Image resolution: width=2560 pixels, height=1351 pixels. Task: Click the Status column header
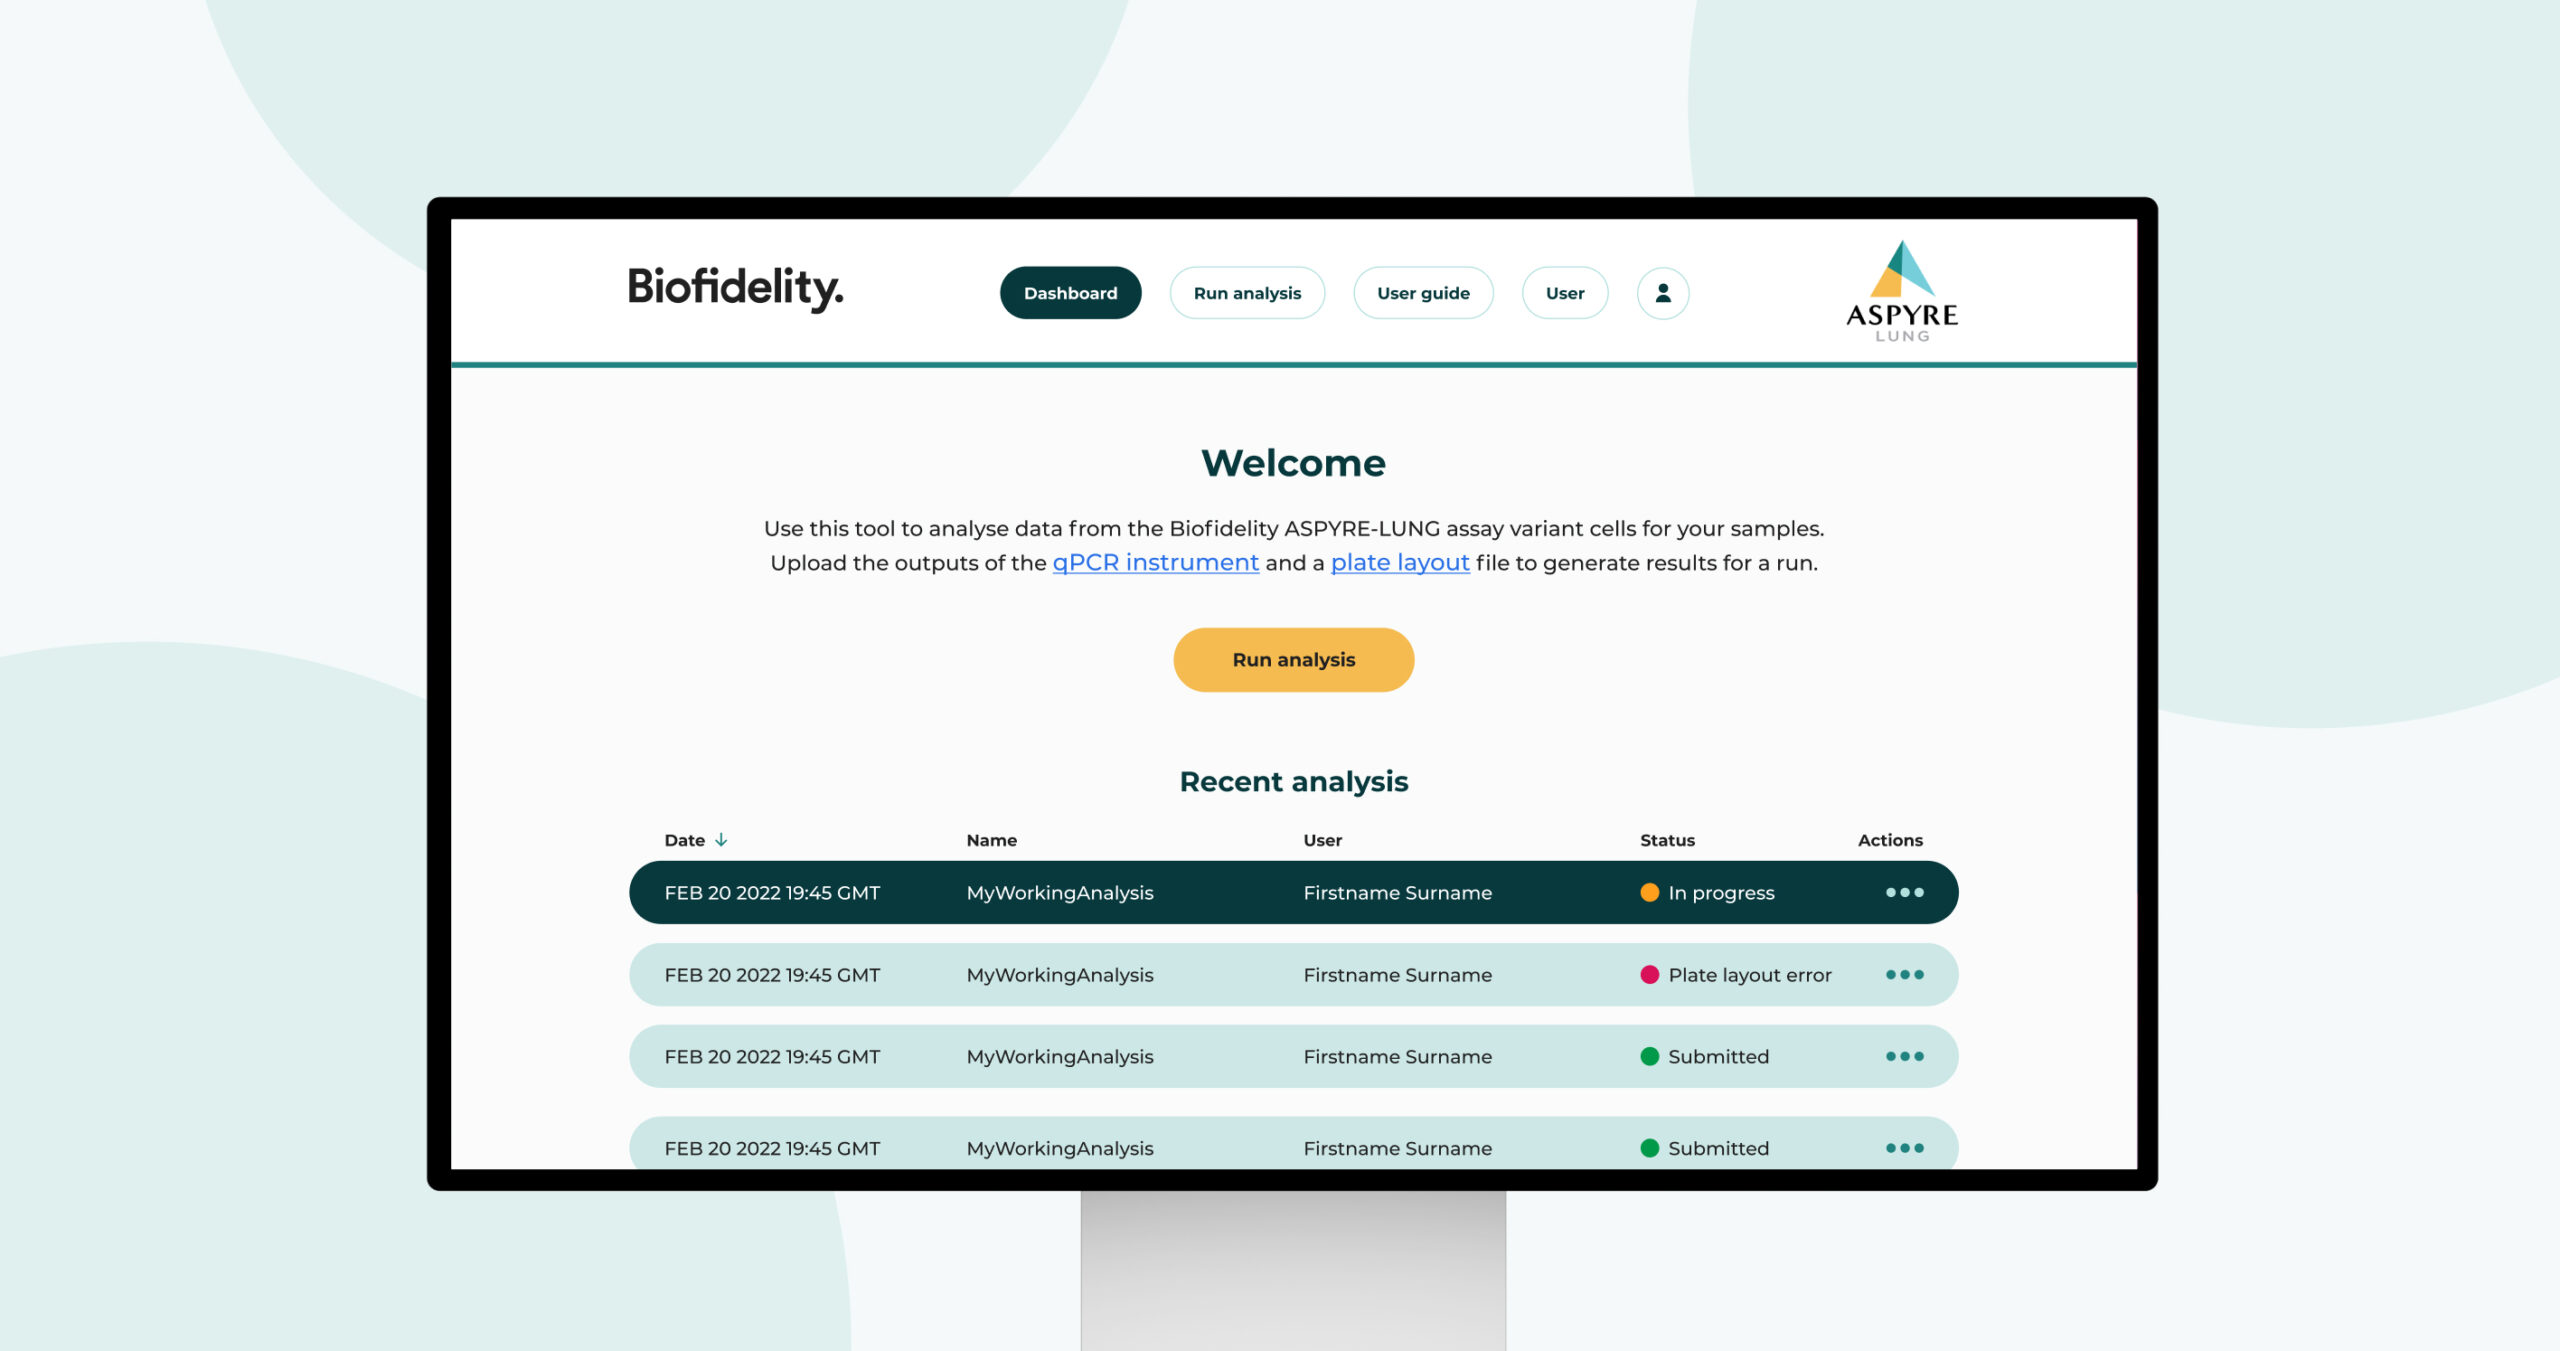tap(1667, 840)
